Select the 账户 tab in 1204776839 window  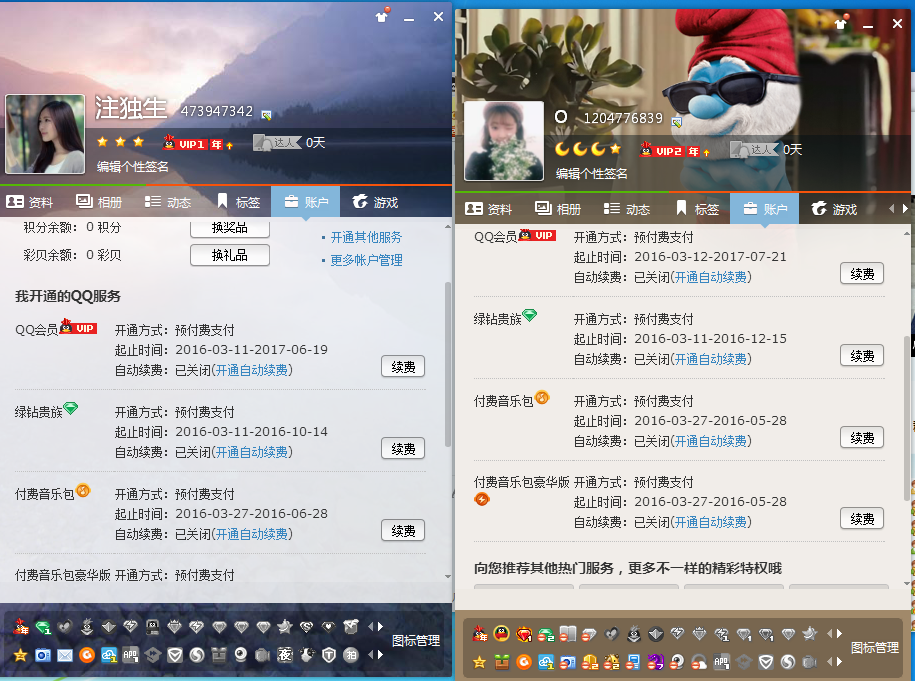[x=764, y=209]
